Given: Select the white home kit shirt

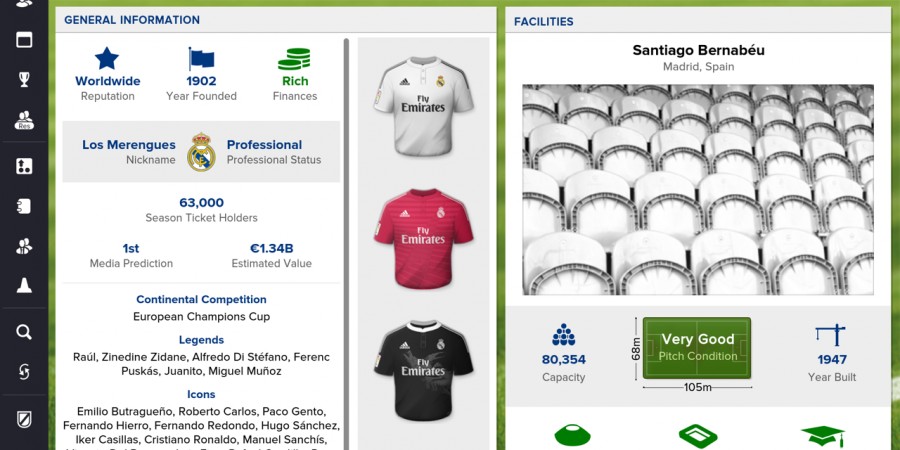Looking at the screenshot, I should 424,106.
